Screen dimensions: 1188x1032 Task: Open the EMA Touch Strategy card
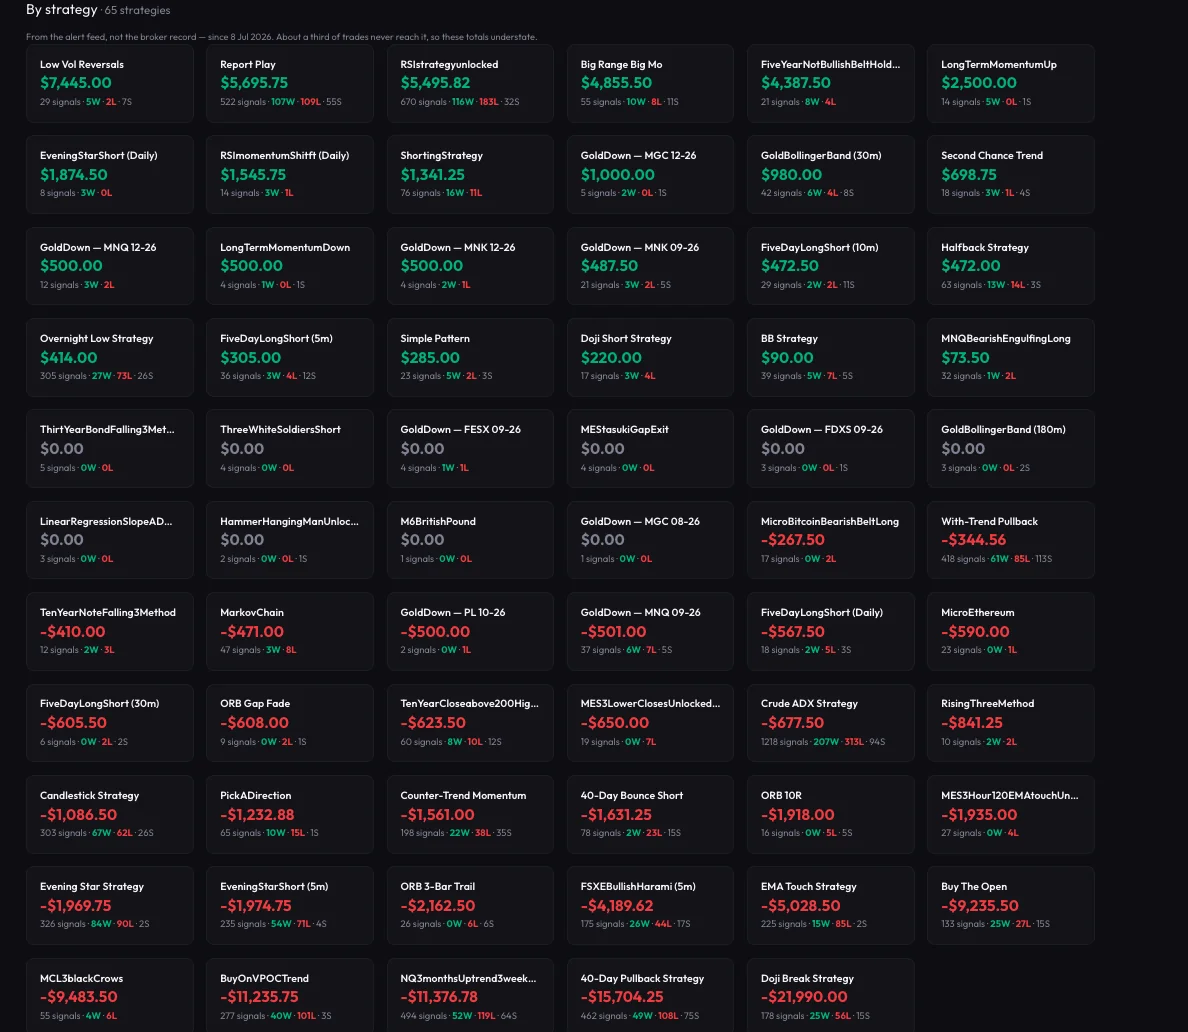click(830, 905)
